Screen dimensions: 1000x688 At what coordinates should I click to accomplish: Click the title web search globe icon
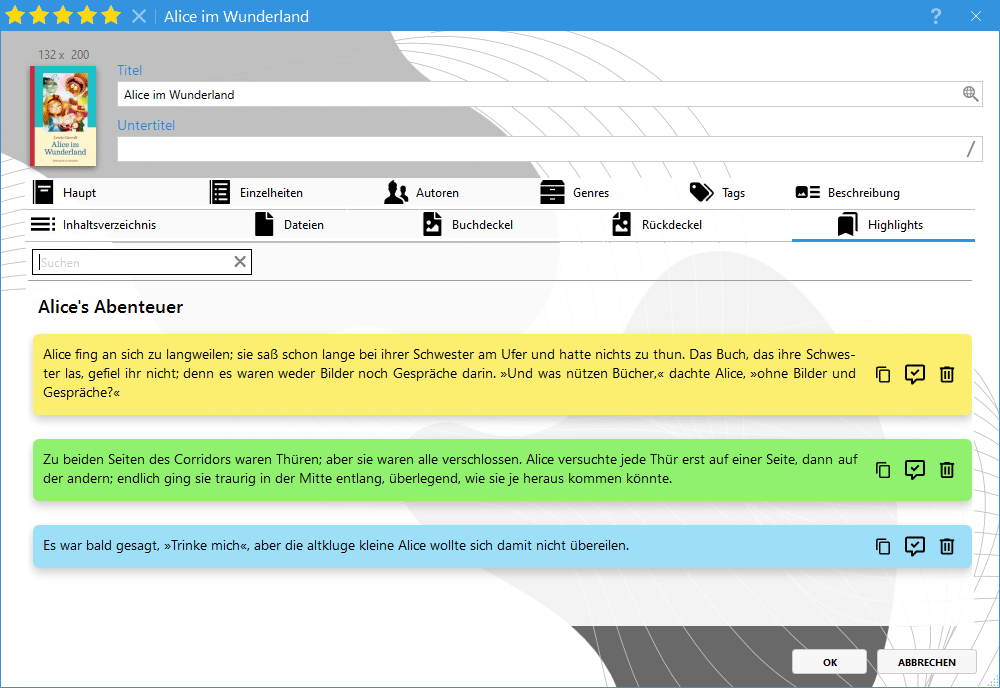click(x=970, y=94)
